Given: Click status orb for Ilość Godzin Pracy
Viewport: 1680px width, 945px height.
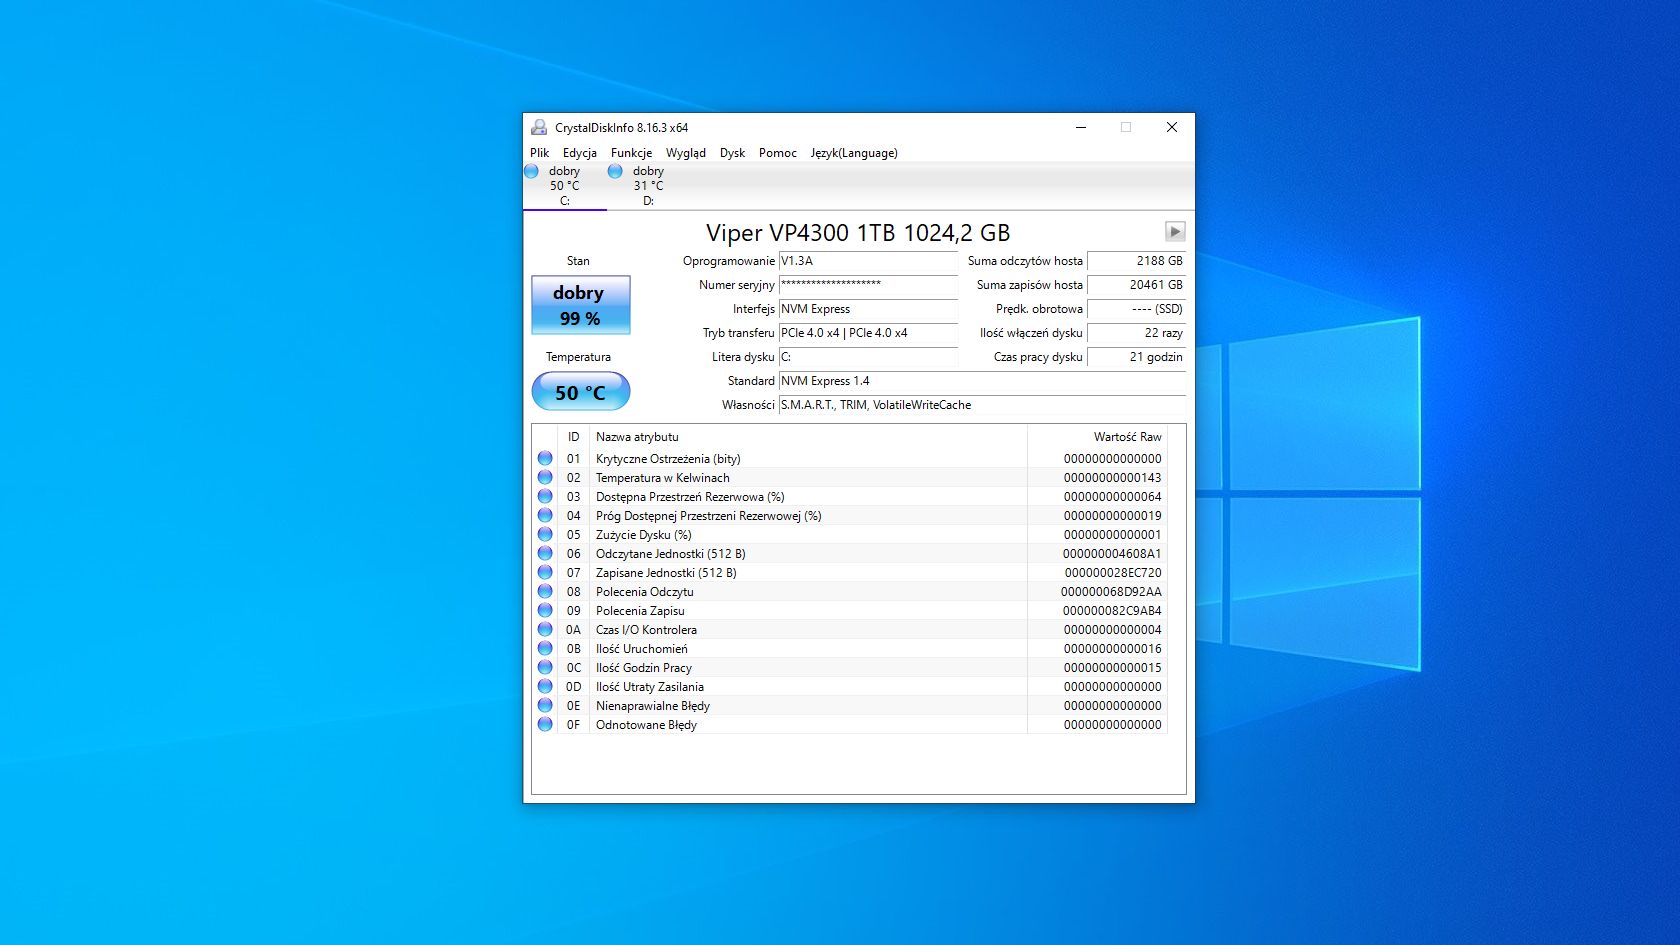Looking at the screenshot, I should (x=545, y=667).
